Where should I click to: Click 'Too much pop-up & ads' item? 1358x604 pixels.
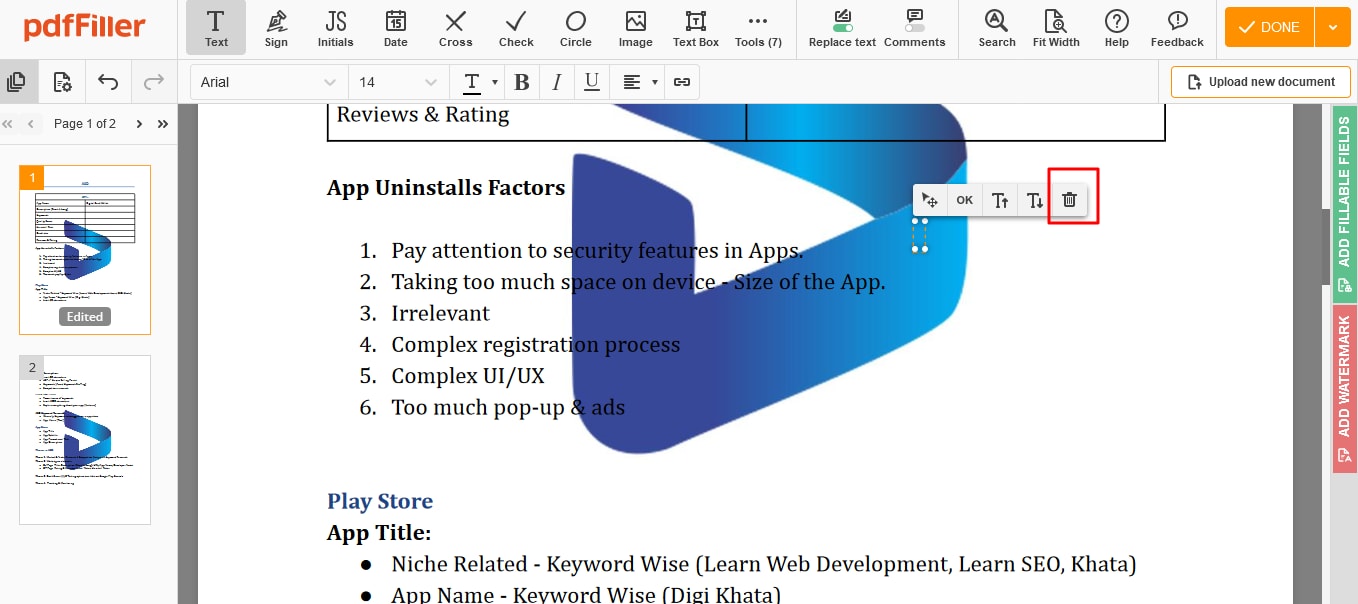point(508,407)
